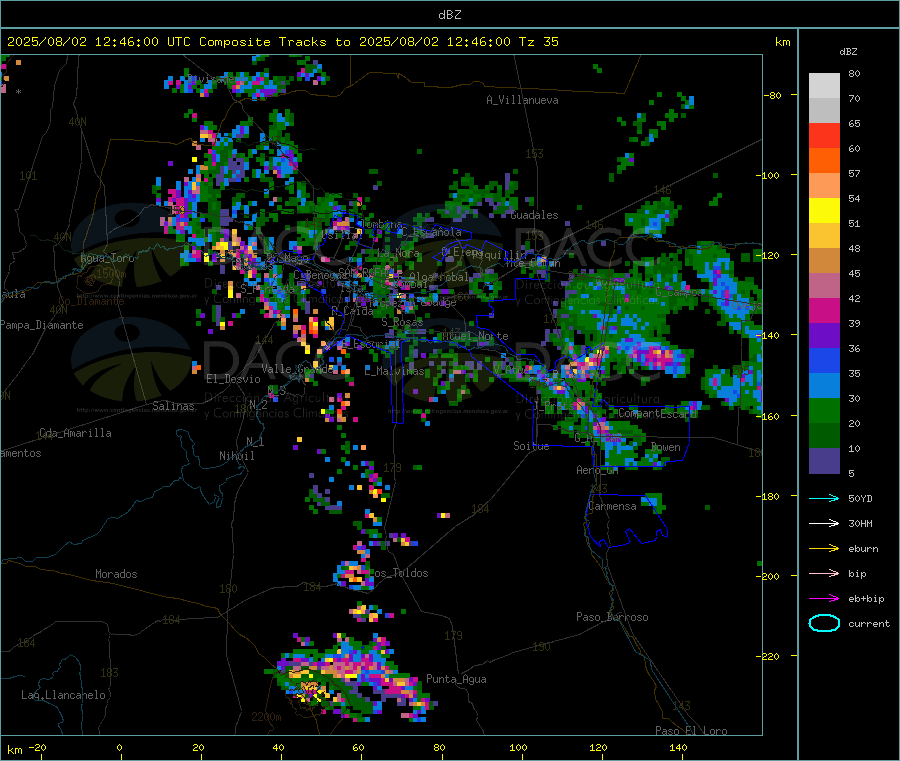Click the Morados map label
The height and width of the screenshot is (761, 900).
point(116,574)
